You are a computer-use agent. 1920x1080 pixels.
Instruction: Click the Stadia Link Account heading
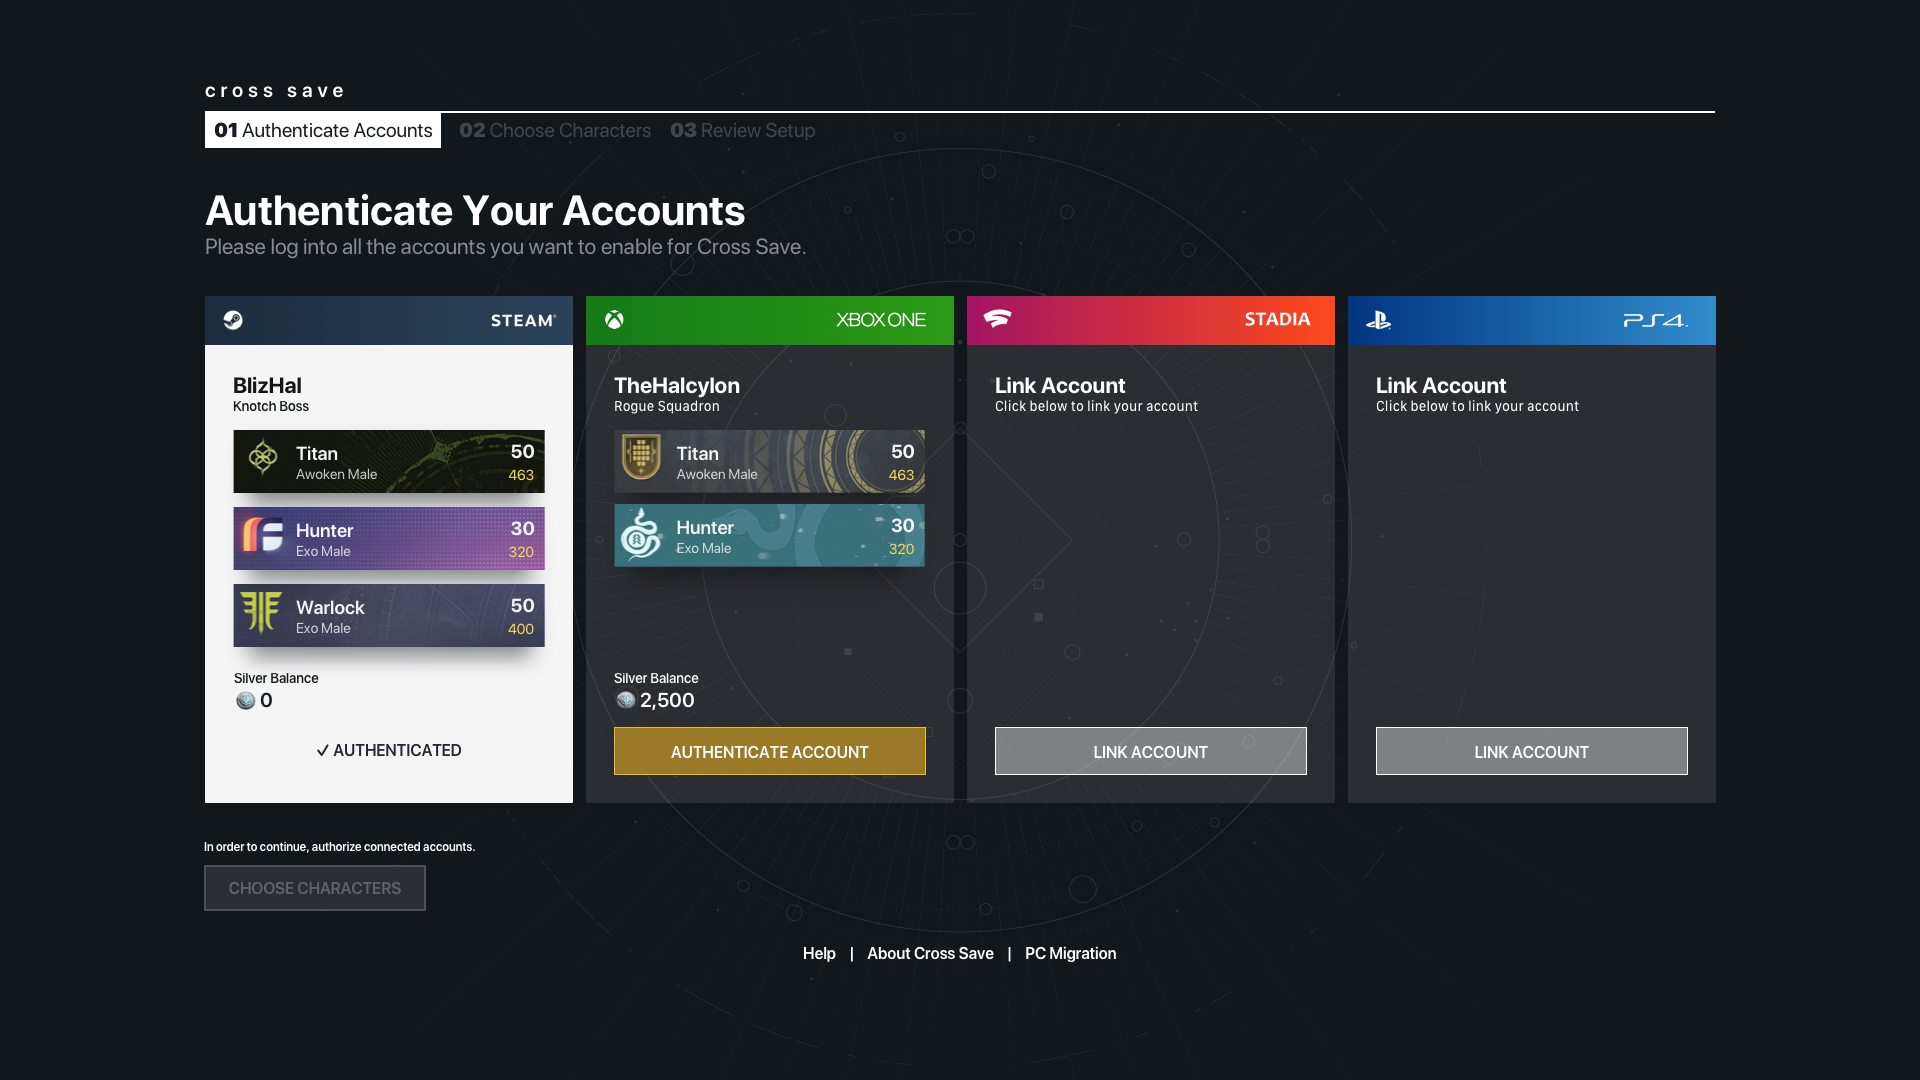(x=1060, y=386)
